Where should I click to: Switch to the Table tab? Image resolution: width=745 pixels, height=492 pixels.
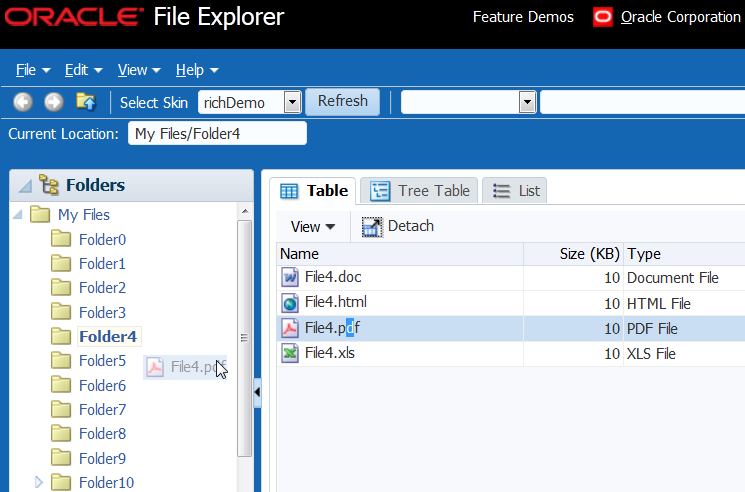click(x=315, y=191)
